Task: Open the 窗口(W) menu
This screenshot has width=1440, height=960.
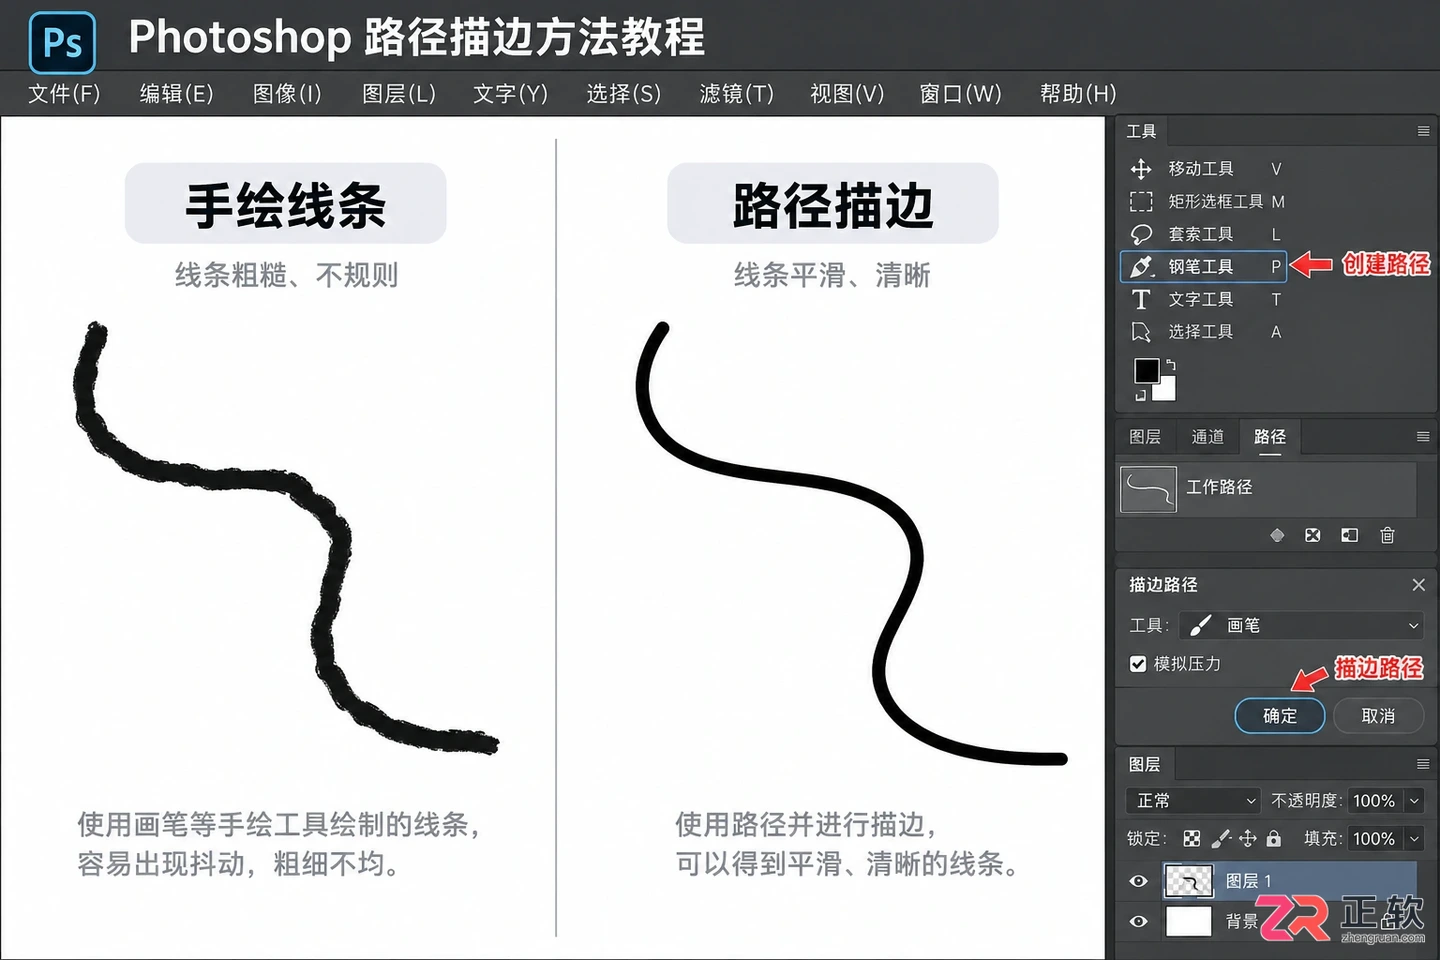Action: coord(960,94)
